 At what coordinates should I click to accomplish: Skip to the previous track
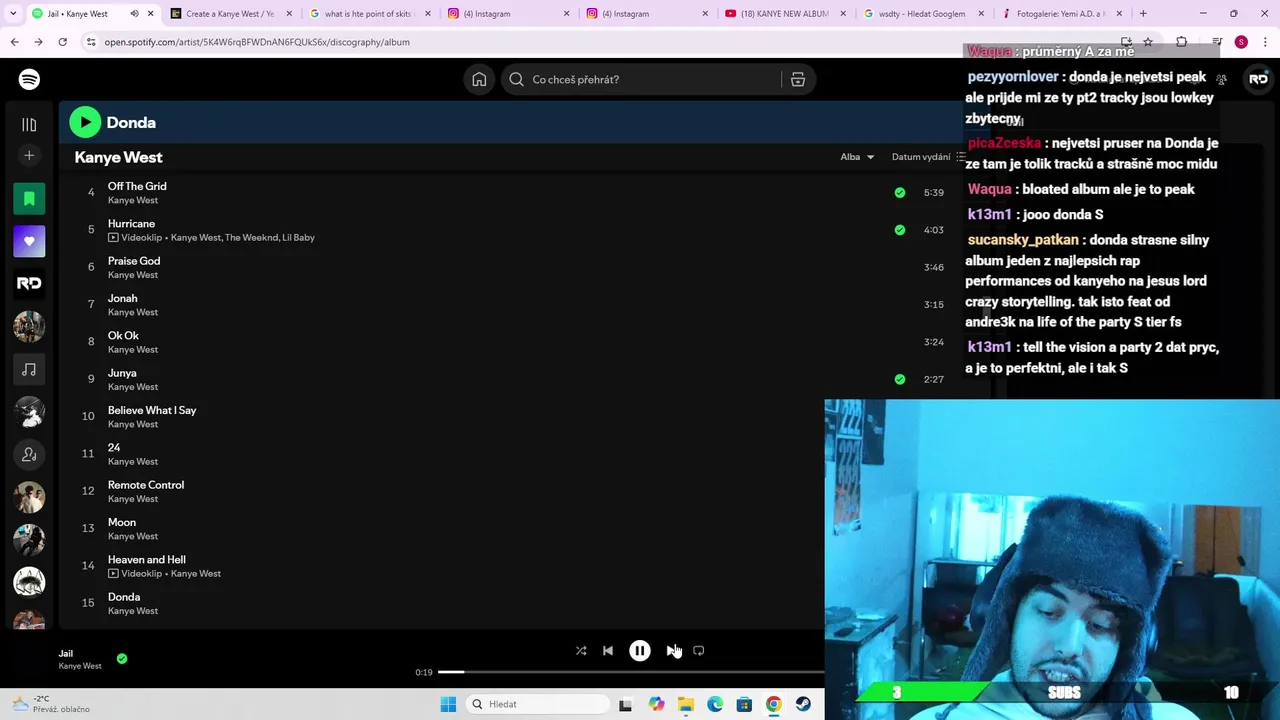click(608, 651)
